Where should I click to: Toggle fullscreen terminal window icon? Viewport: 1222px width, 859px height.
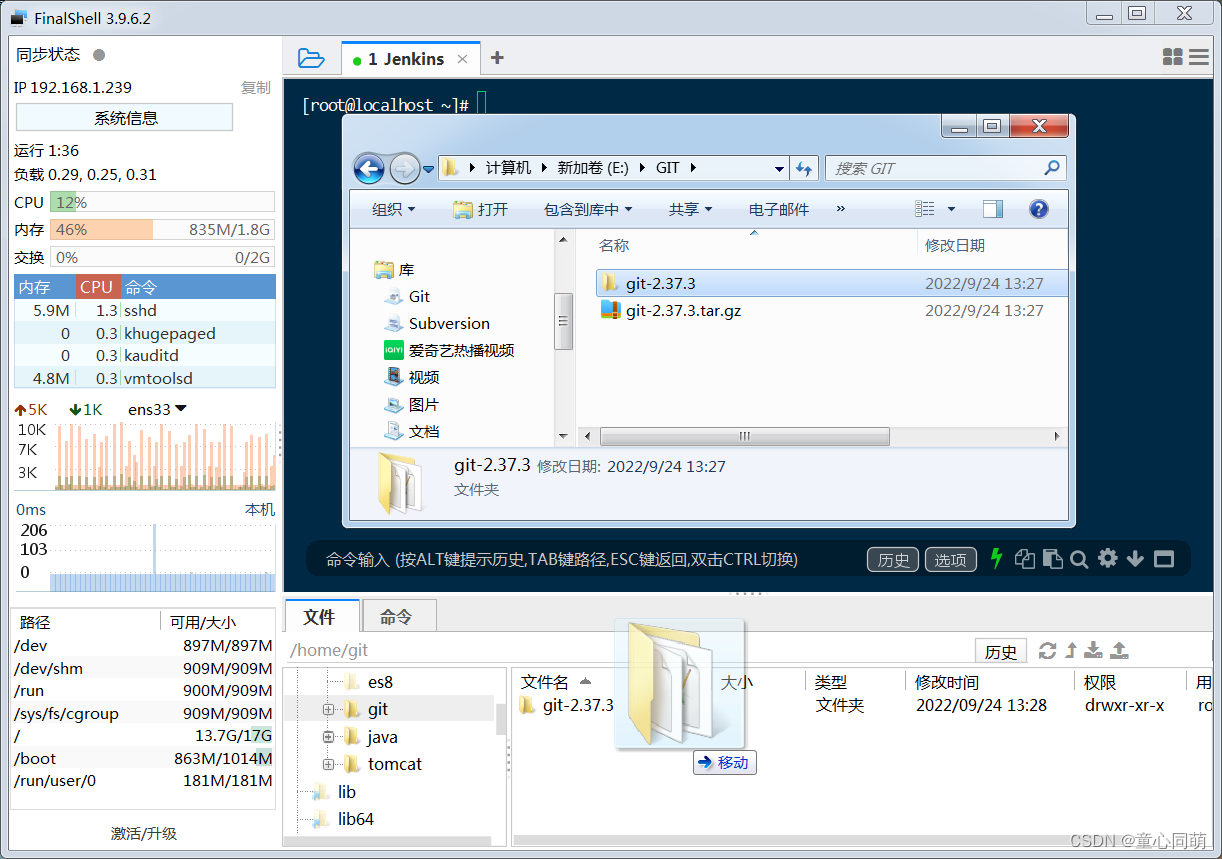point(1164,559)
